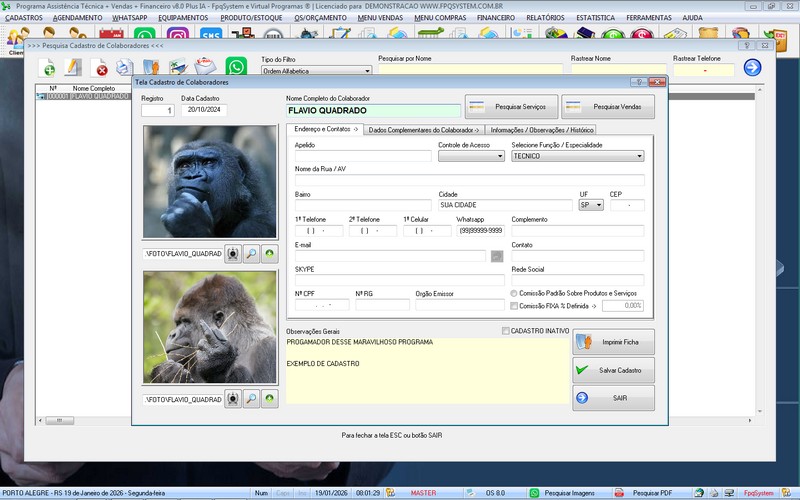Click the Pesquisar Imagens status bar link
800x500 pixels.
click(569, 493)
